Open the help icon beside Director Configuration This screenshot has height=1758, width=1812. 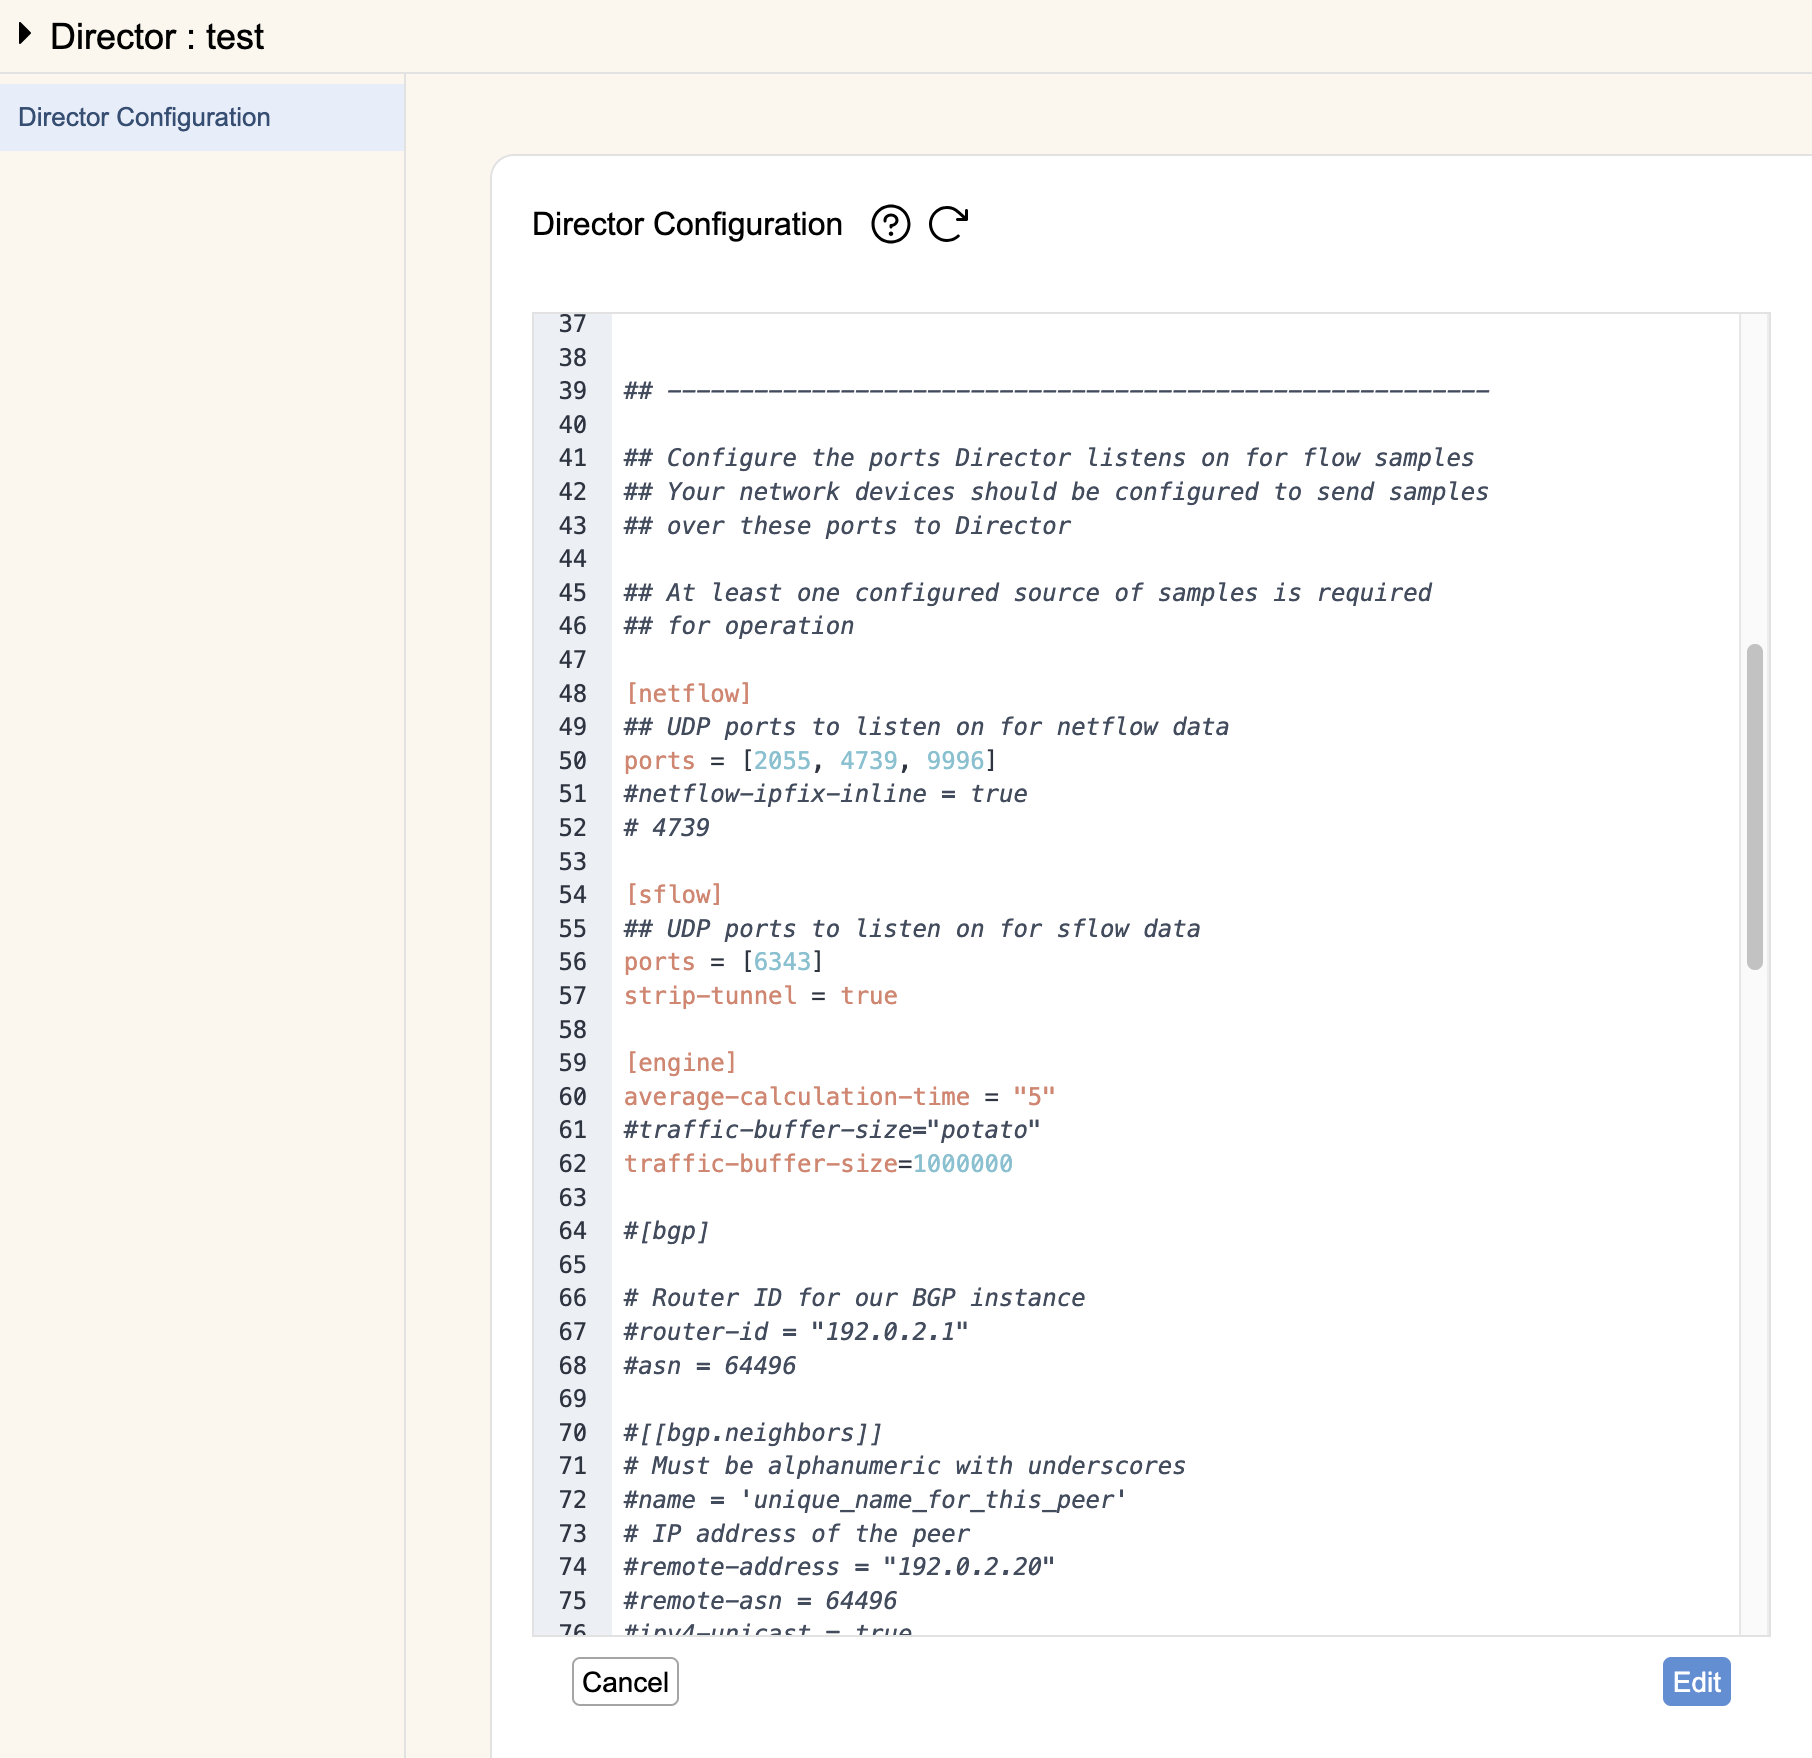point(890,224)
